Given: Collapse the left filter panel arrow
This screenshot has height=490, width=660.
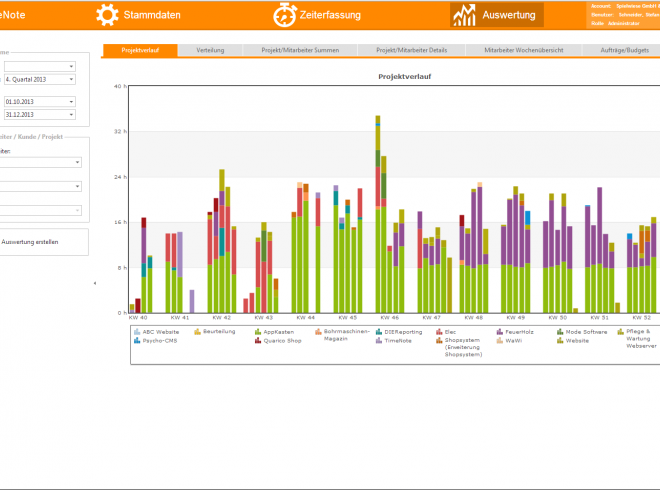Looking at the screenshot, I should (x=95, y=283).
